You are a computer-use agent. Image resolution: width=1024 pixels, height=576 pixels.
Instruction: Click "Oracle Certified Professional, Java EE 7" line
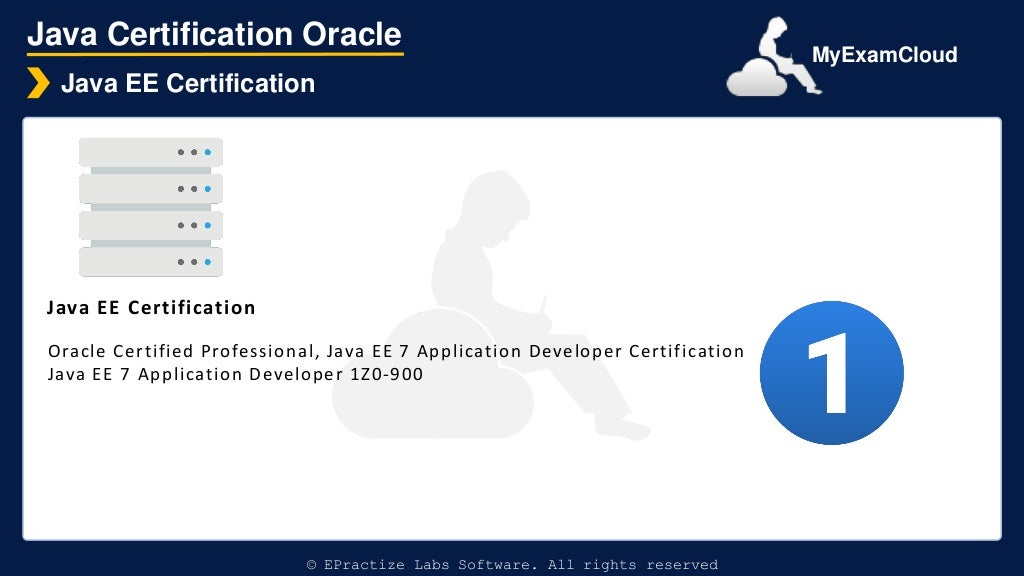click(x=396, y=351)
